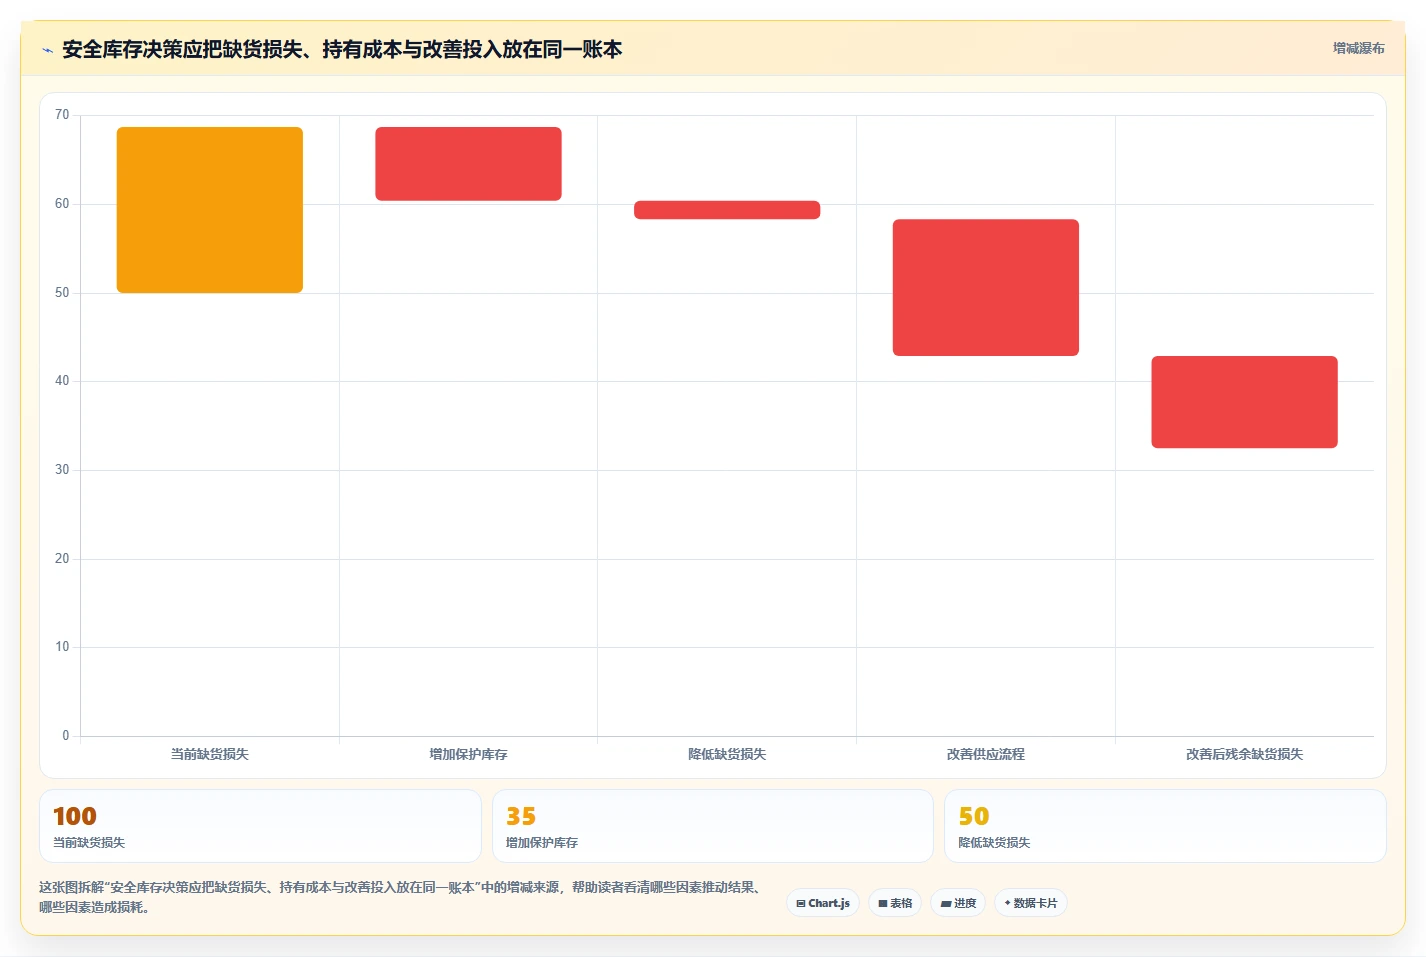The width and height of the screenshot is (1426, 957).
Task: Click the y-axis value 30
Action: [x=62, y=470]
